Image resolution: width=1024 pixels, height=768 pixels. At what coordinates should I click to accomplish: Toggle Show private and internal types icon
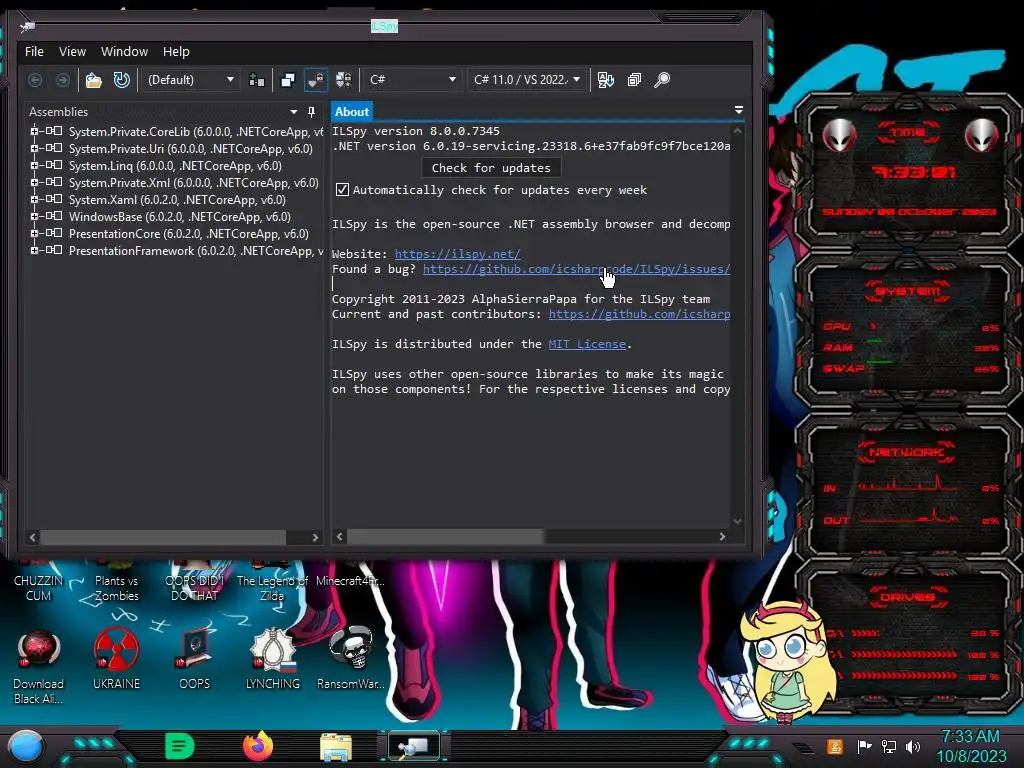click(315, 80)
